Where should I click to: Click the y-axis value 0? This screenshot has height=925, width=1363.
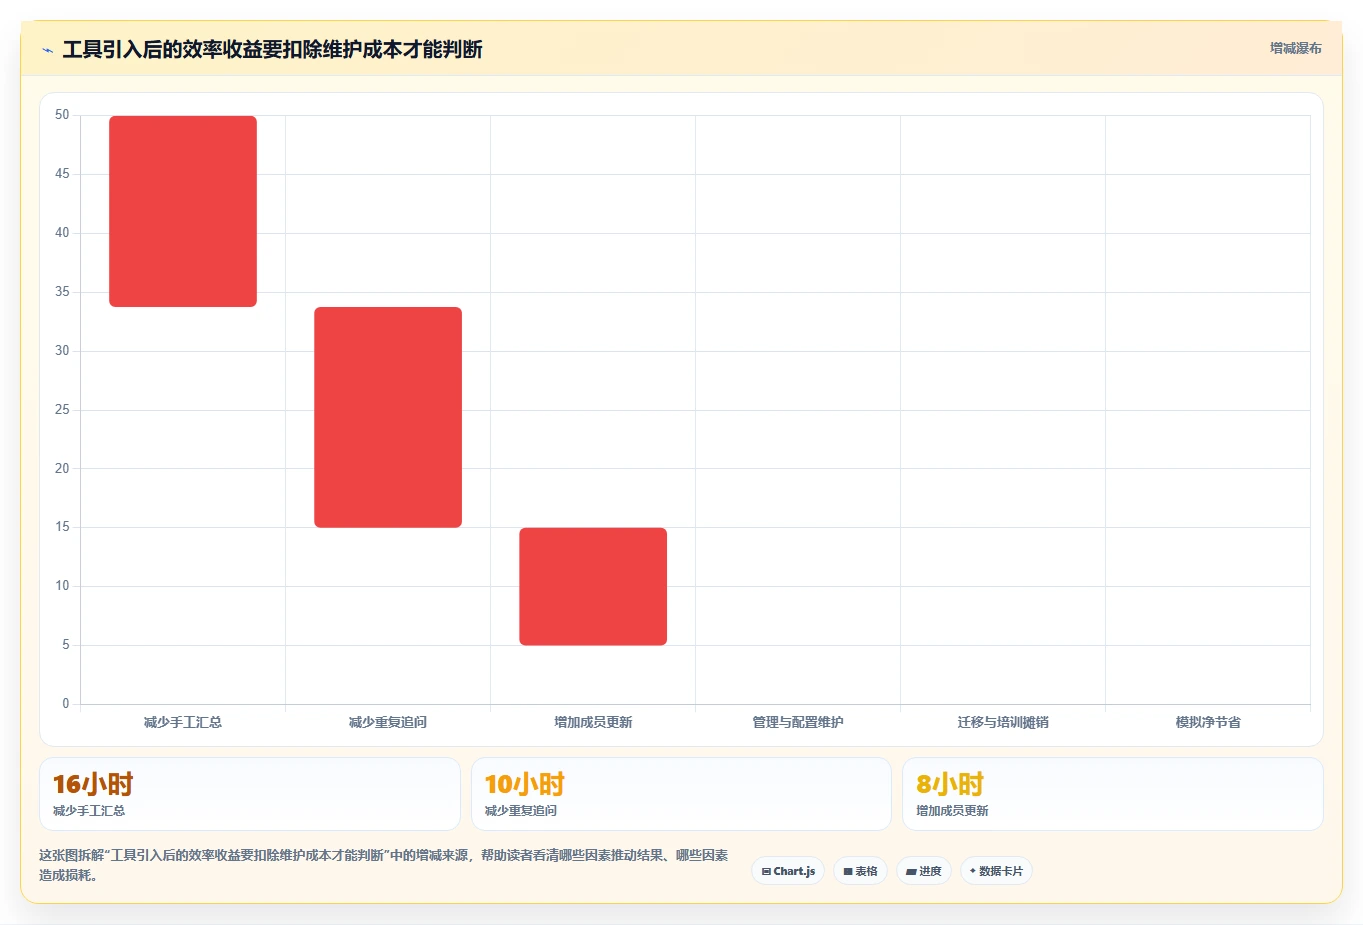tap(66, 704)
